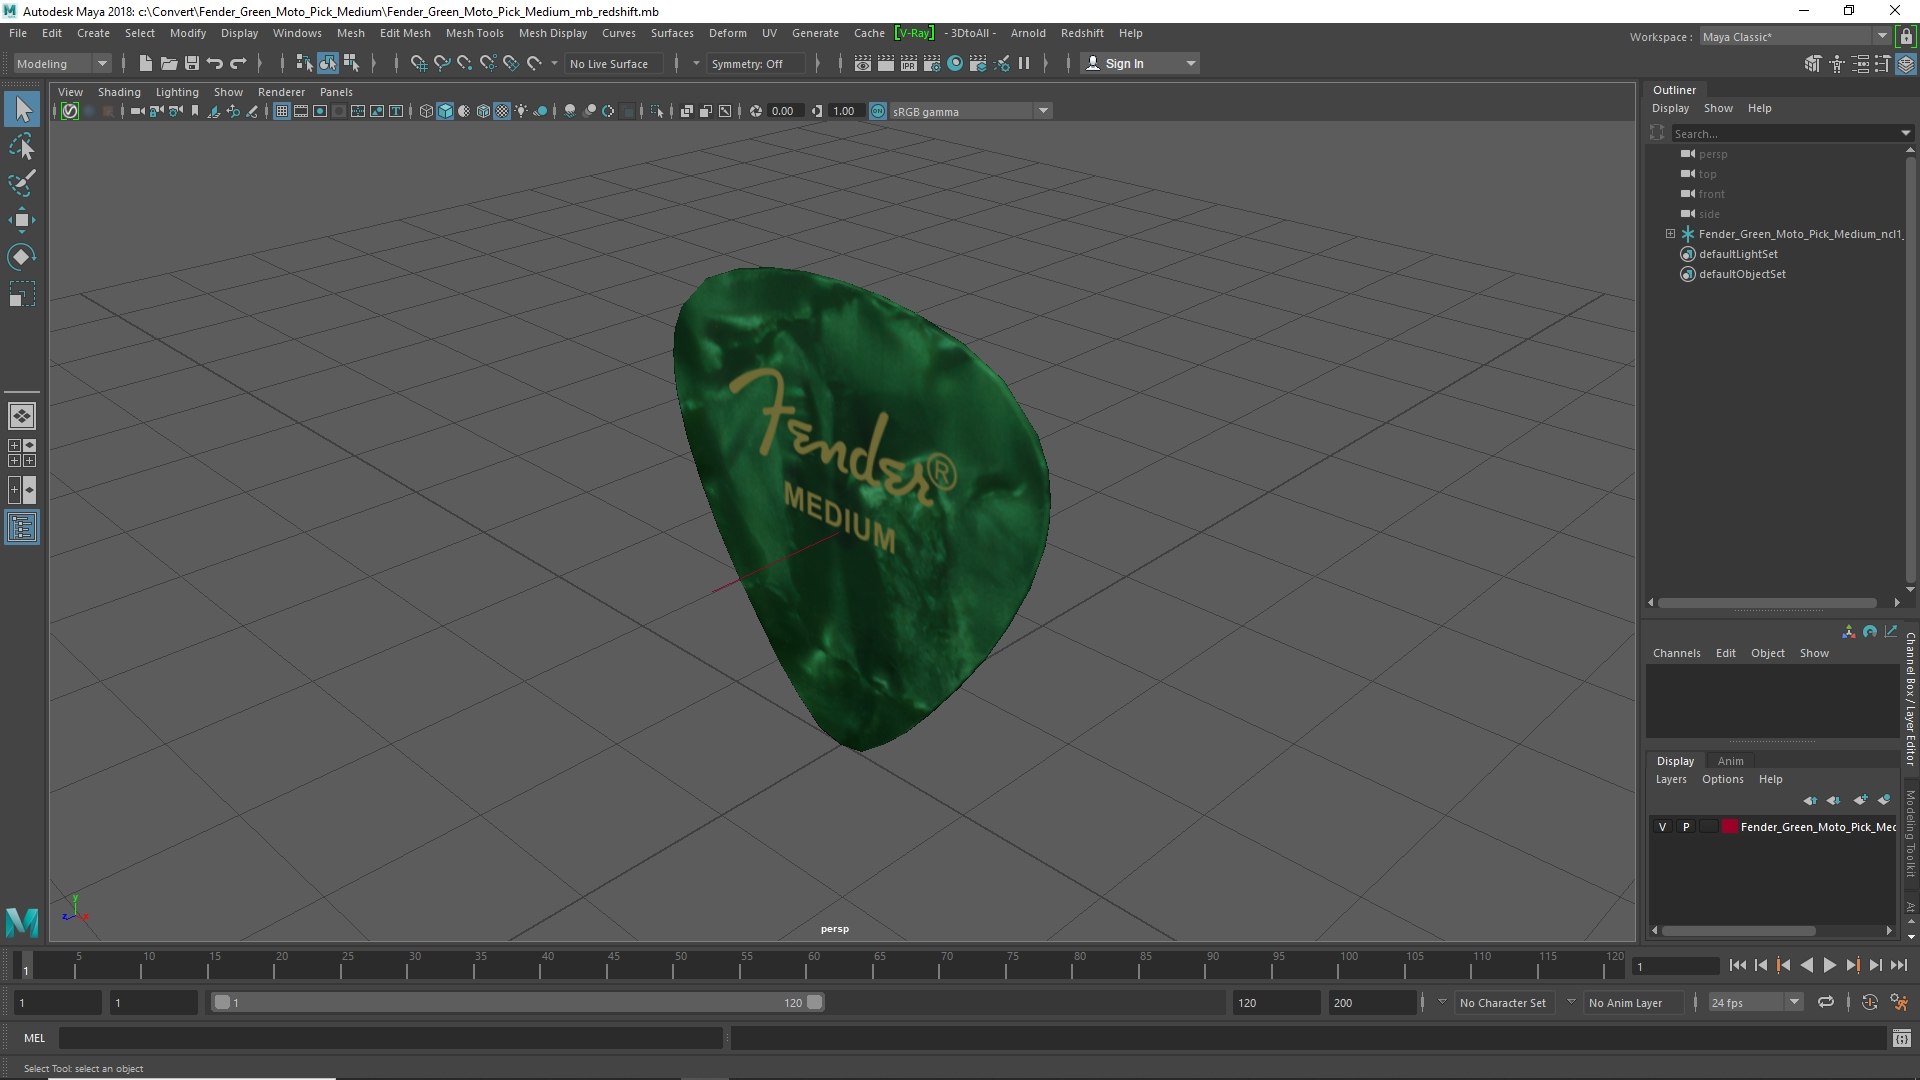This screenshot has width=1920, height=1080.
Task: Click the Go to end button
Action: 1899,965
